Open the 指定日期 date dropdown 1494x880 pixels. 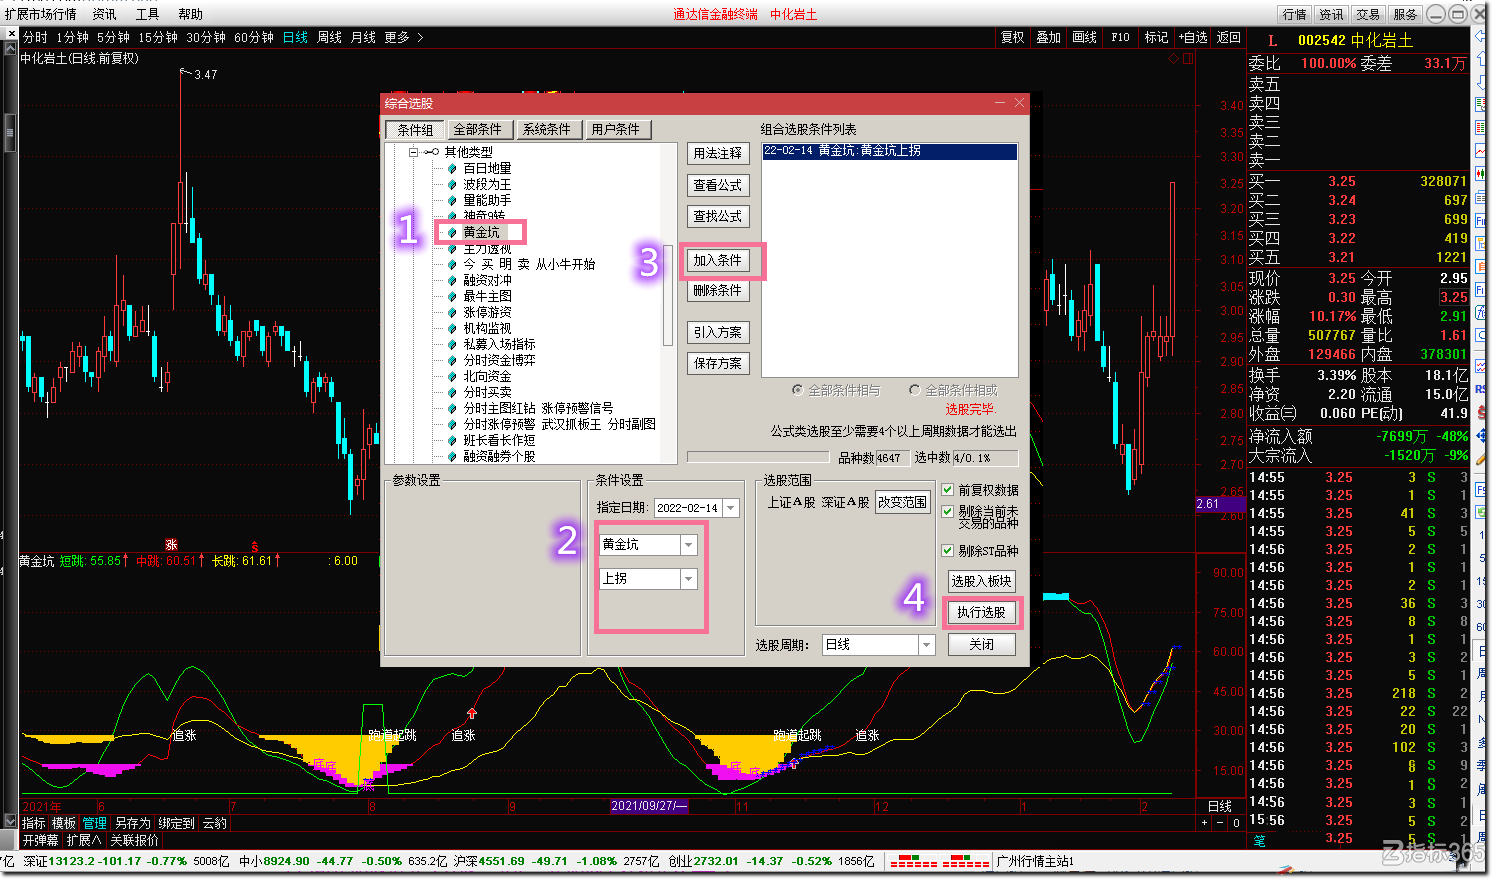(731, 508)
